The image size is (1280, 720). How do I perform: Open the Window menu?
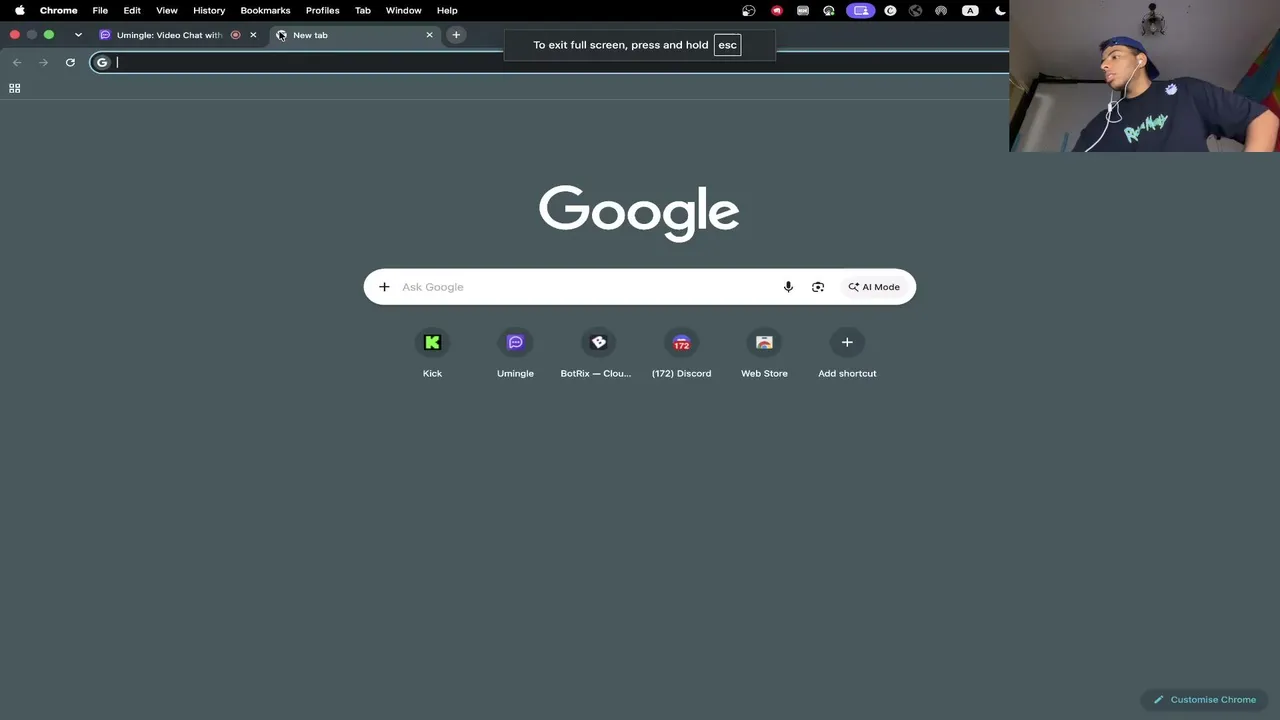404,10
